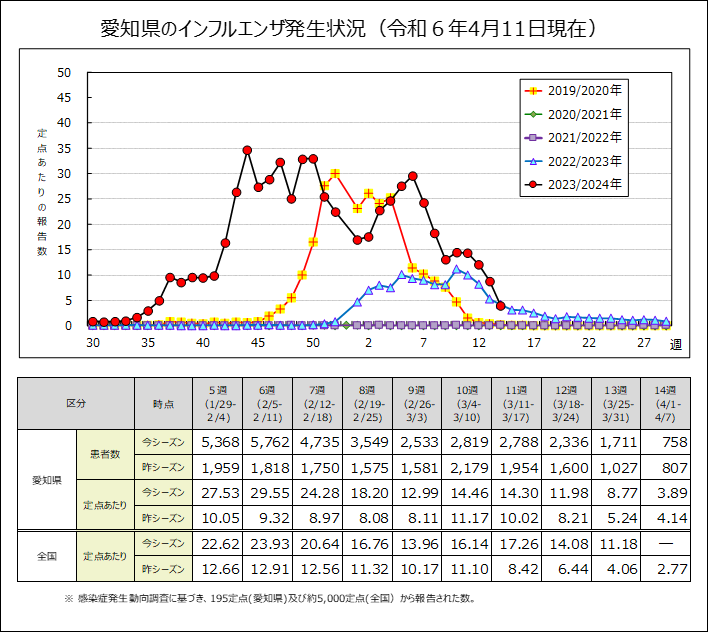
Task: Click the cell showing 1,818
Action: coord(268,468)
